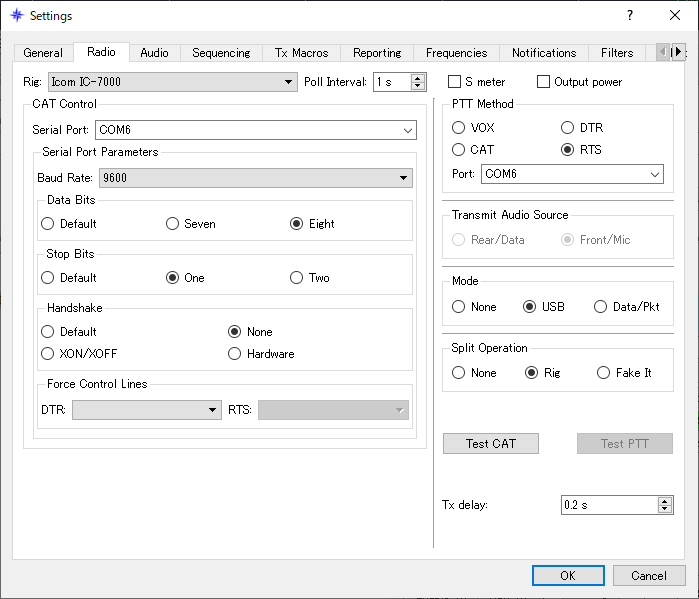Open the Rig dropdown list

click(x=173, y=82)
